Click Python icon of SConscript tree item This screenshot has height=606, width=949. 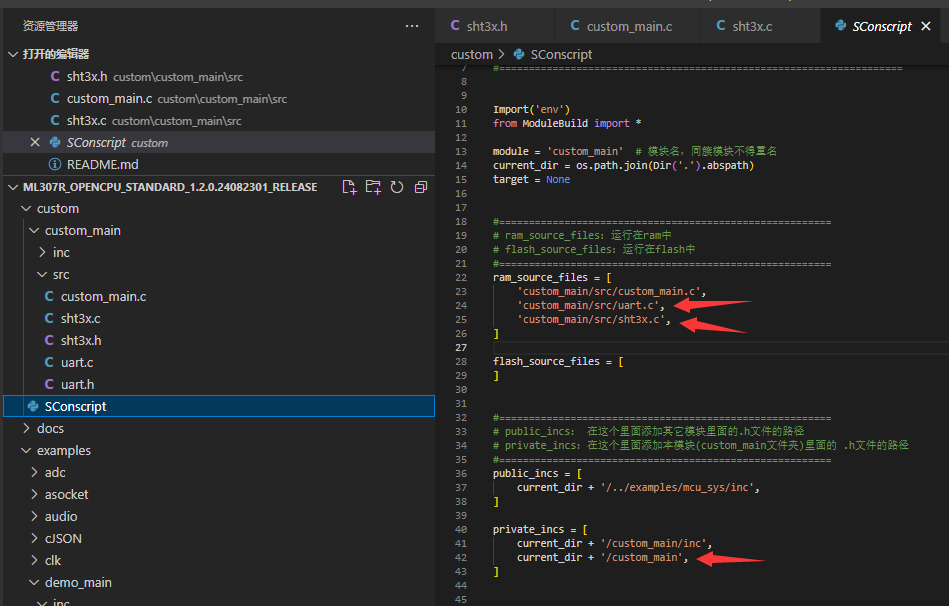(33, 406)
